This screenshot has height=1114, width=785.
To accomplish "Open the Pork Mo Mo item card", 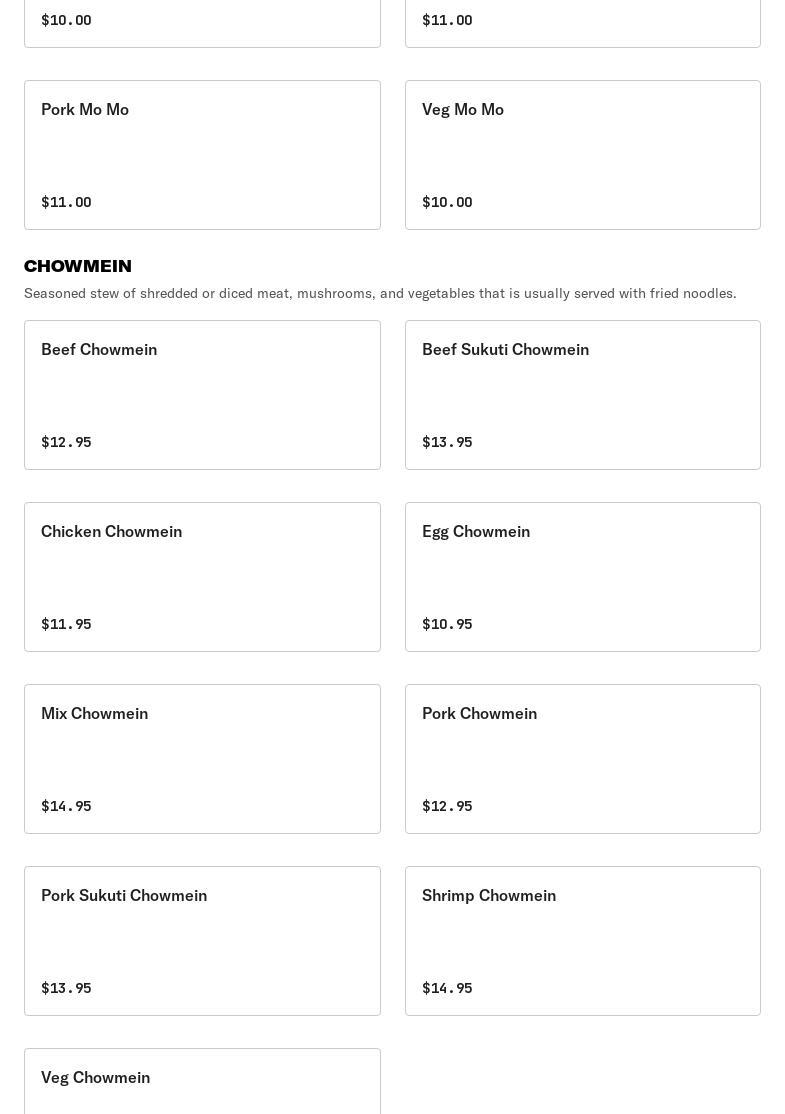I will [x=202, y=155].
